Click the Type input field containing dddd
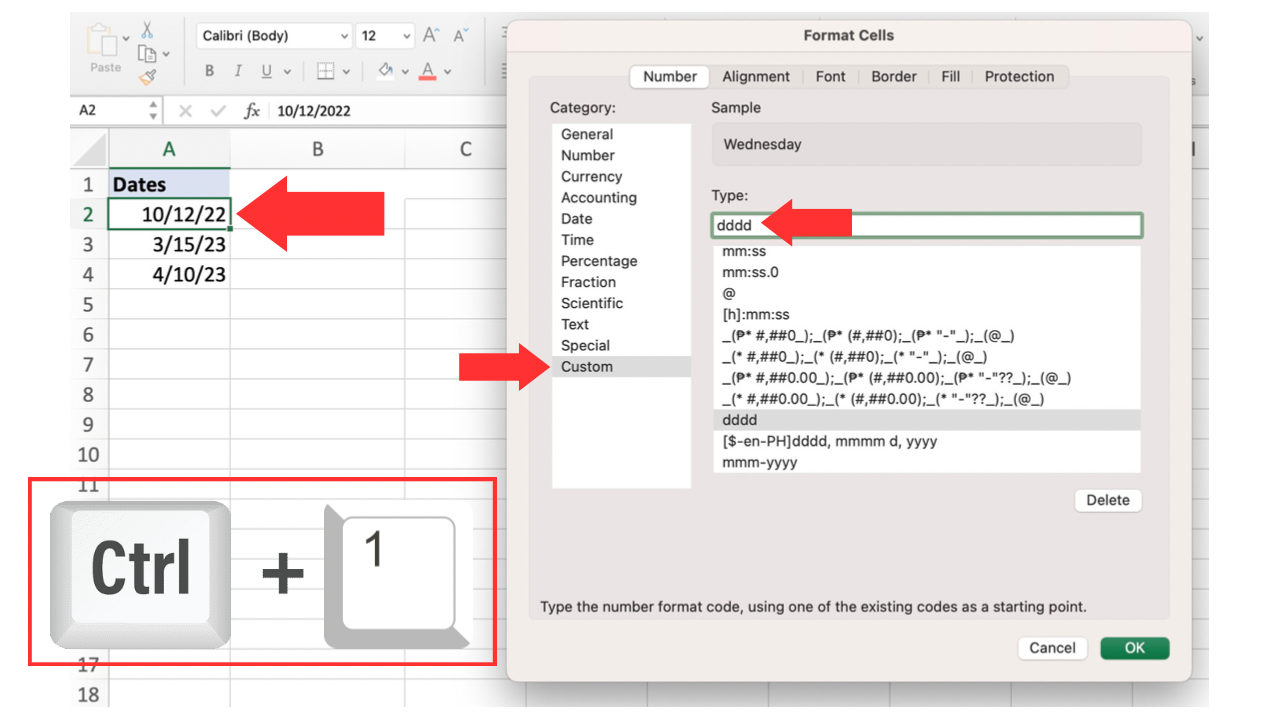The image size is (1280, 720). click(927, 225)
